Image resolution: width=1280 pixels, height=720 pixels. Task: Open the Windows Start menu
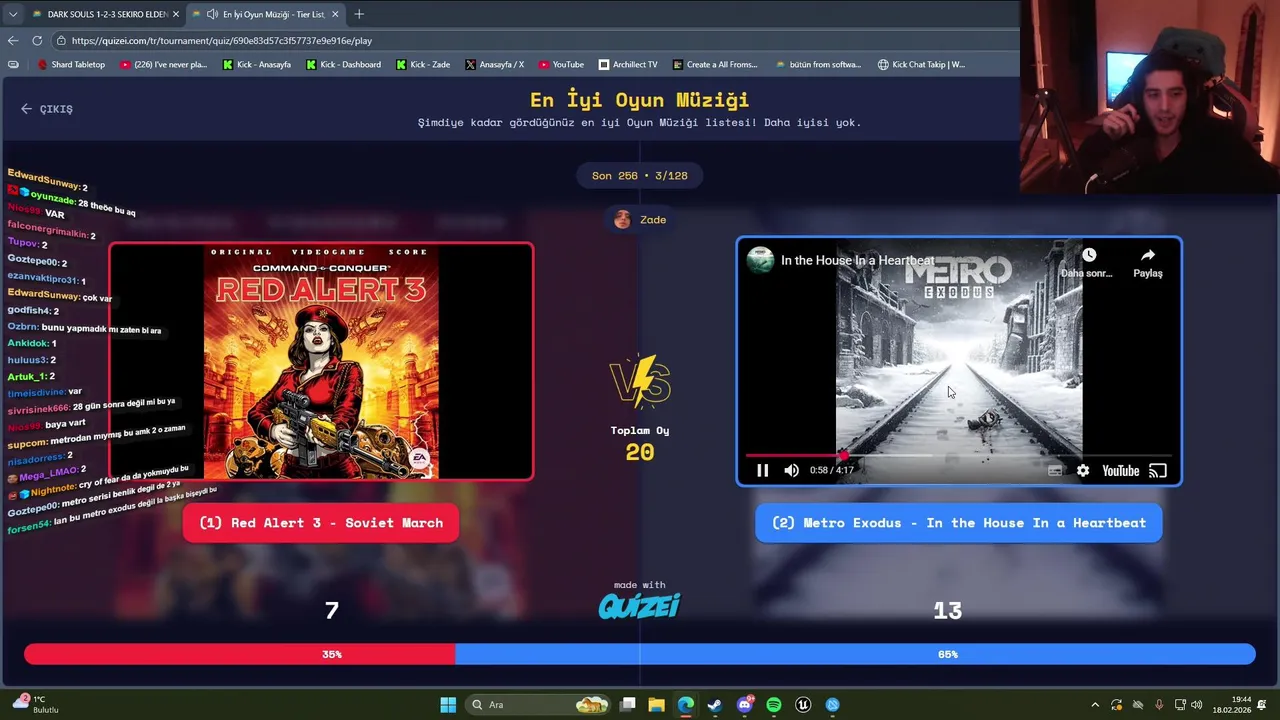(x=448, y=705)
